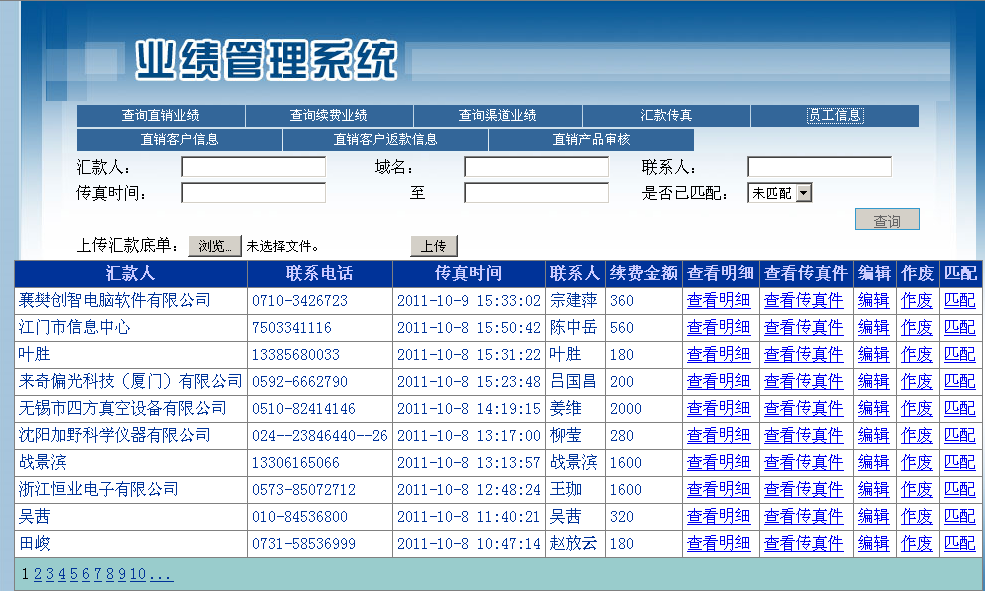Open 查询渠道业绩 menu tab
Screen dimensions: 985x591
498,116
